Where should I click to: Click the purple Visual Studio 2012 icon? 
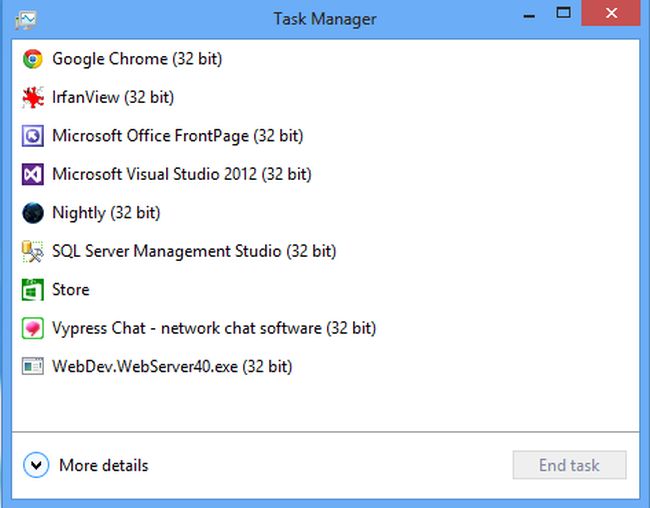33,174
